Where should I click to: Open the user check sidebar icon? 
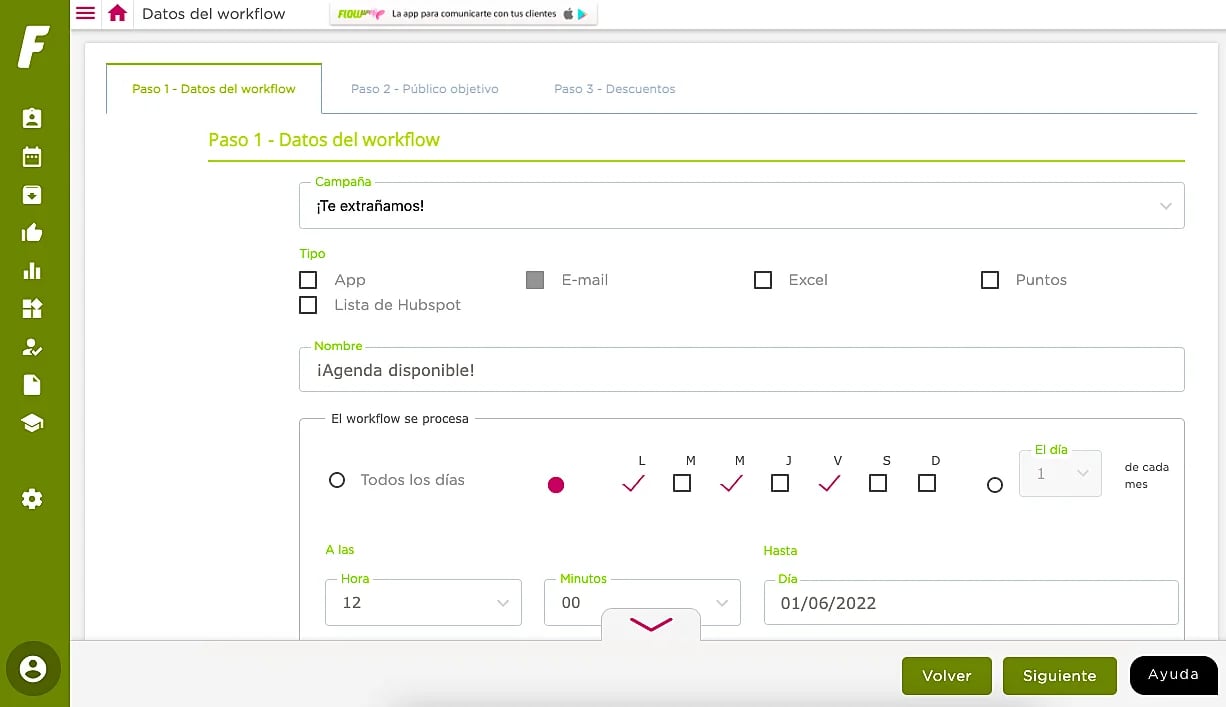click(x=32, y=347)
